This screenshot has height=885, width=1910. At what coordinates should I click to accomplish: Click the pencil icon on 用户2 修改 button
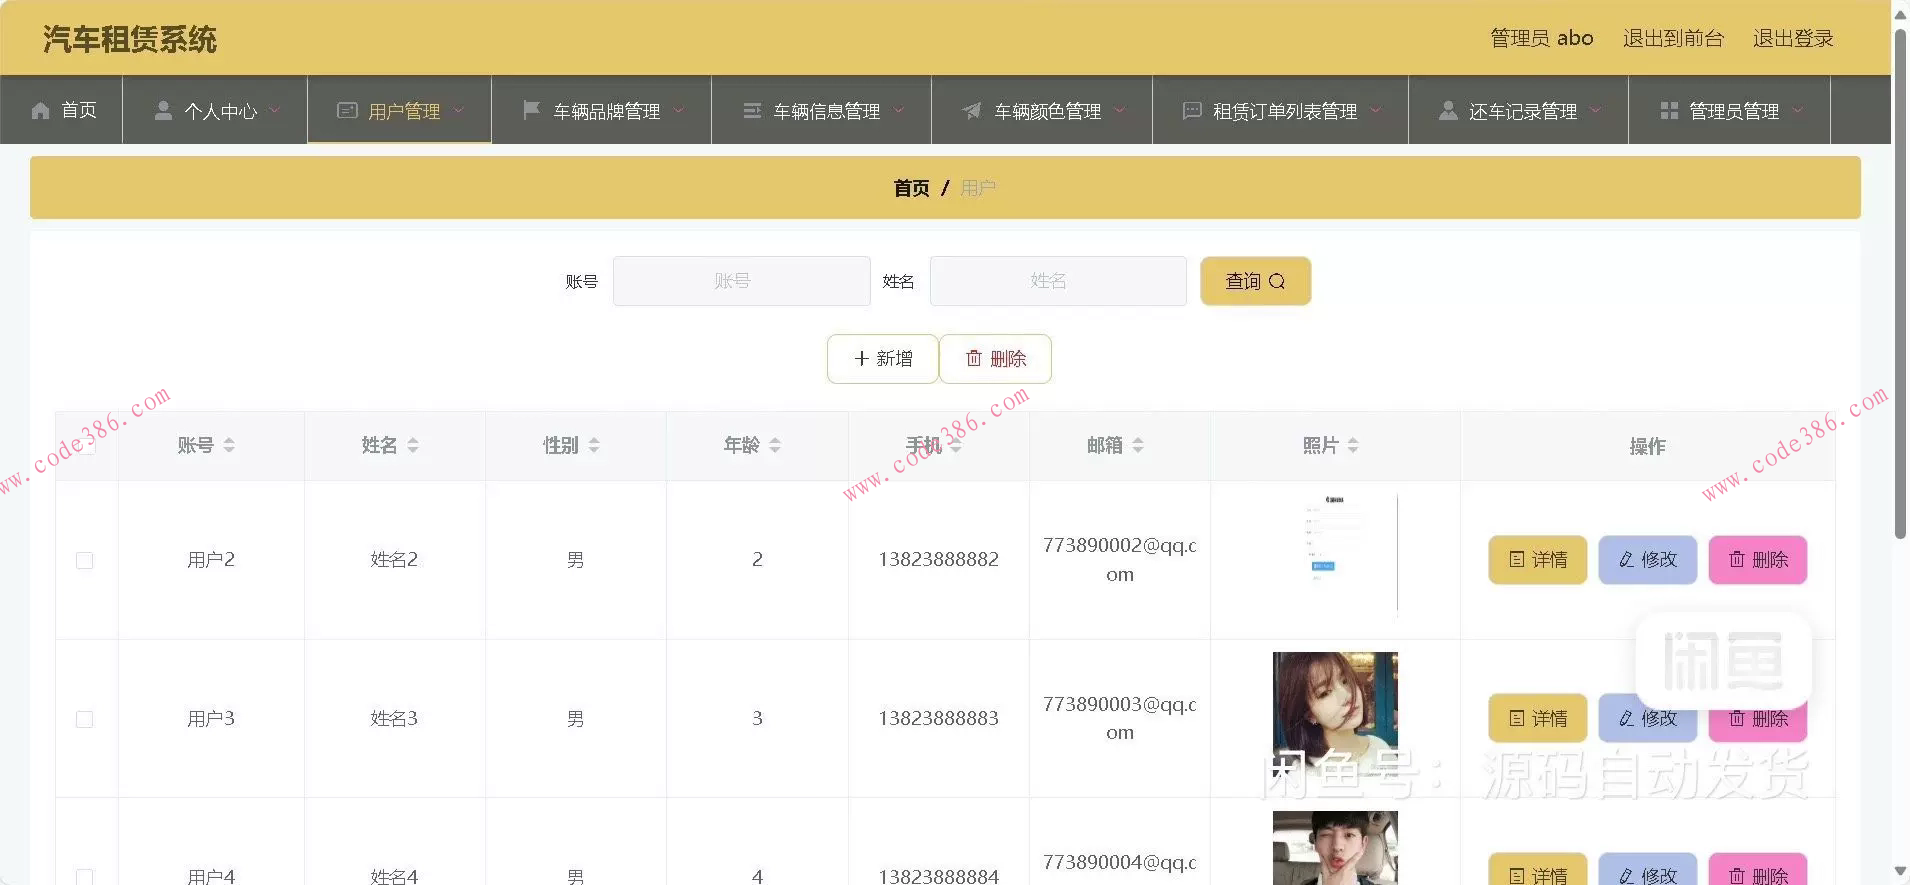pos(1627,560)
